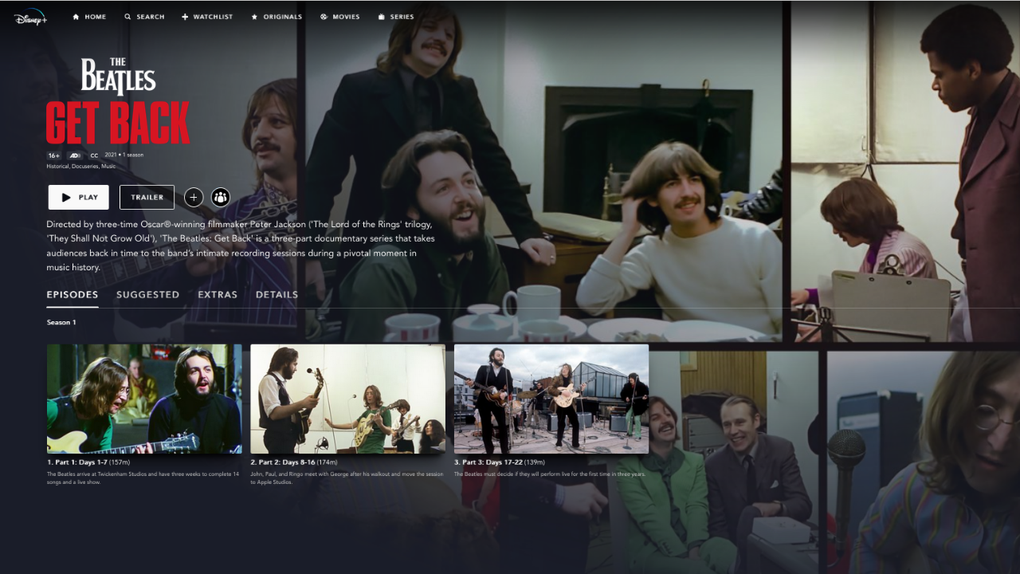Select the Episodes tab

pyautogui.click(x=72, y=295)
